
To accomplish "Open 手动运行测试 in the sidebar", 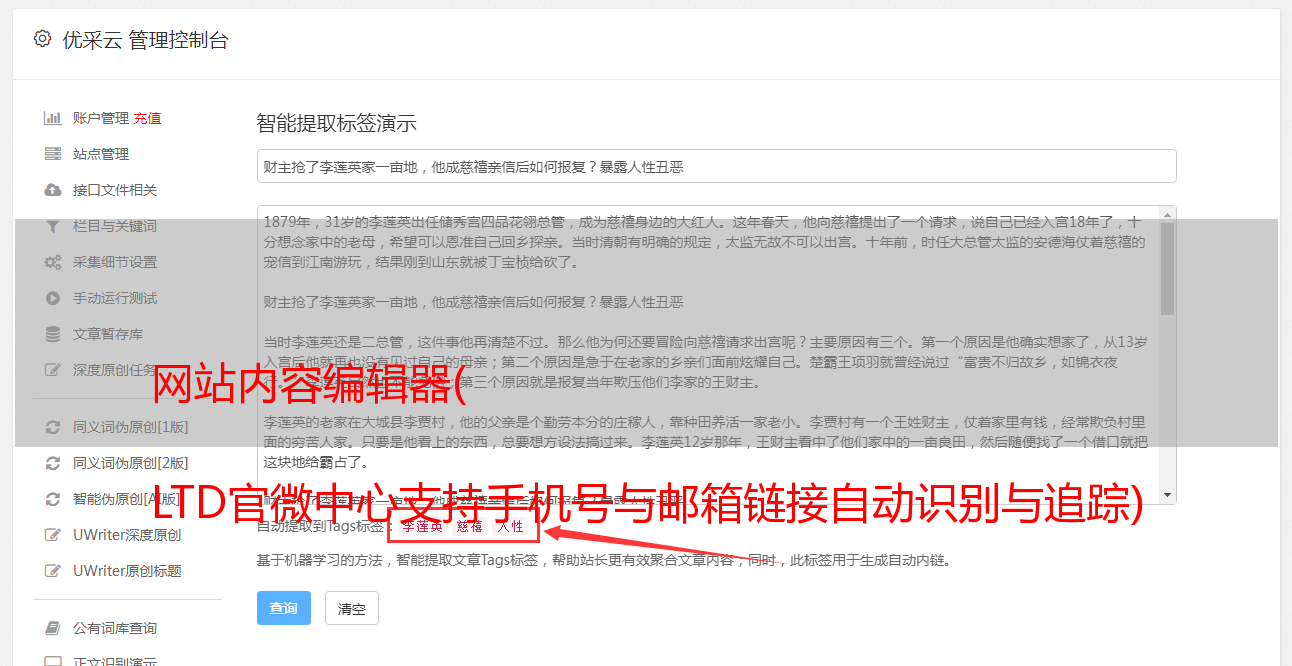I will pos(115,298).
